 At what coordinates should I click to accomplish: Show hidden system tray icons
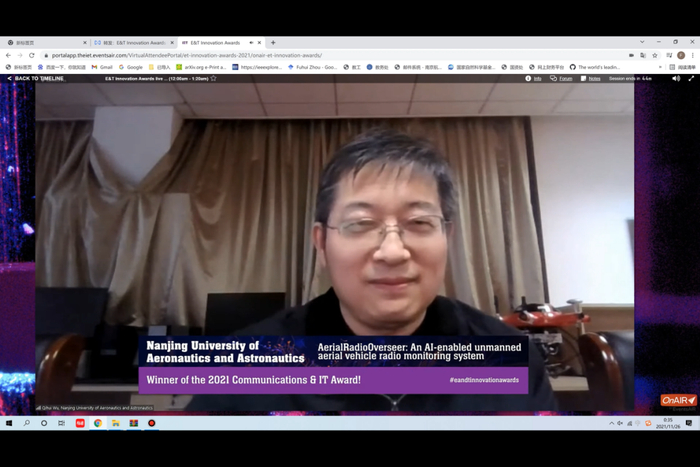pos(611,423)
